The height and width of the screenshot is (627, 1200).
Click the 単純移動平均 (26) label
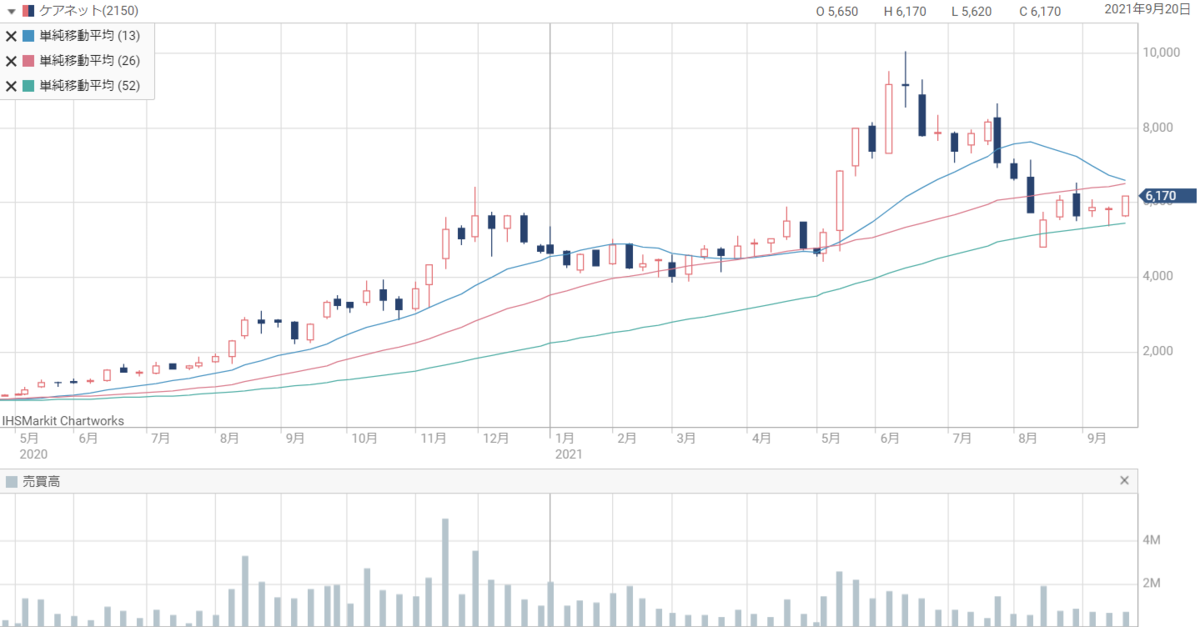coord(90,61)
